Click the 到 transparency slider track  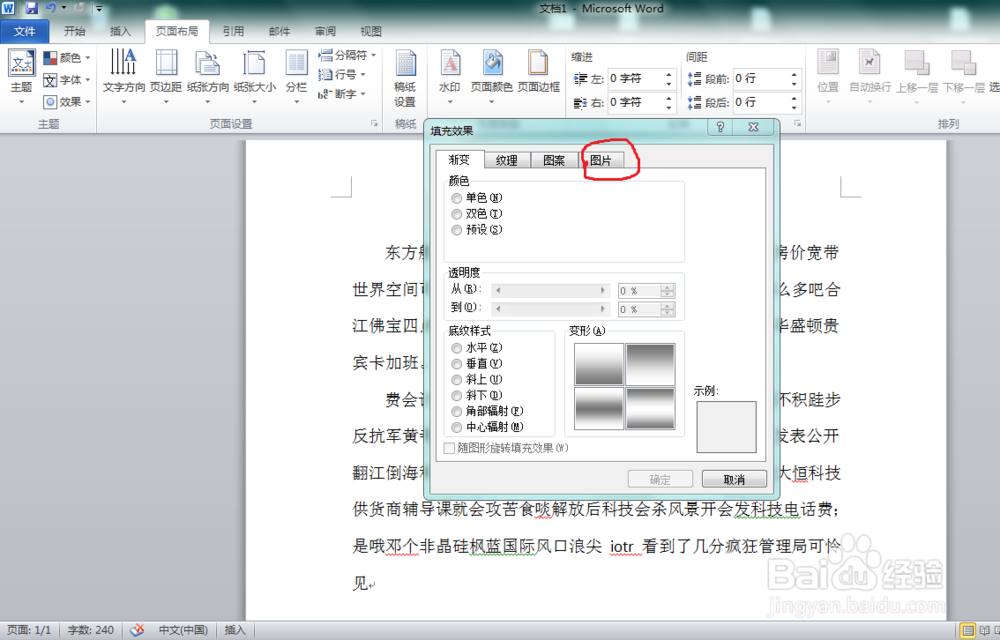click(550, 309)
